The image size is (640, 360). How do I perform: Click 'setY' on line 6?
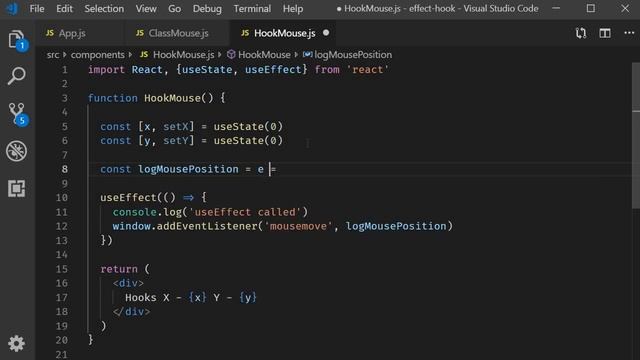click(x=176, y=141)
